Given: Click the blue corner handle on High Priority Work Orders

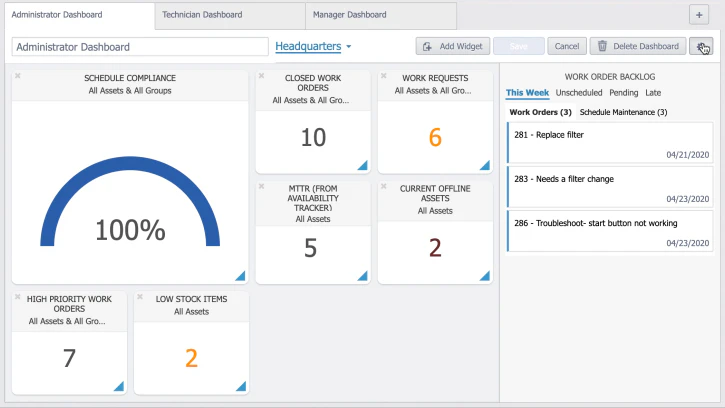Looking at the screenshot, I should pyautogui.click(x=119, y=386).
